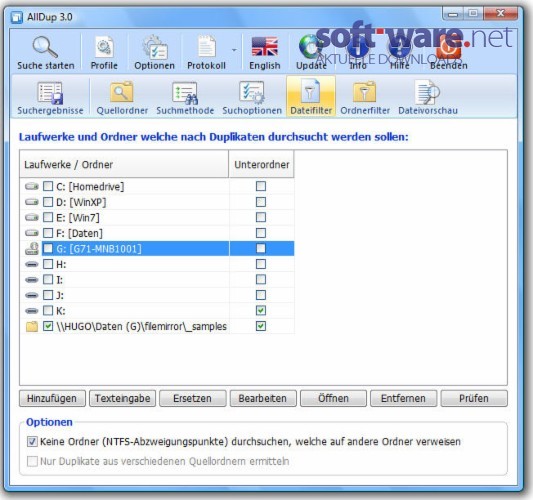Click the D: [WinXP] drive icon

32,202
